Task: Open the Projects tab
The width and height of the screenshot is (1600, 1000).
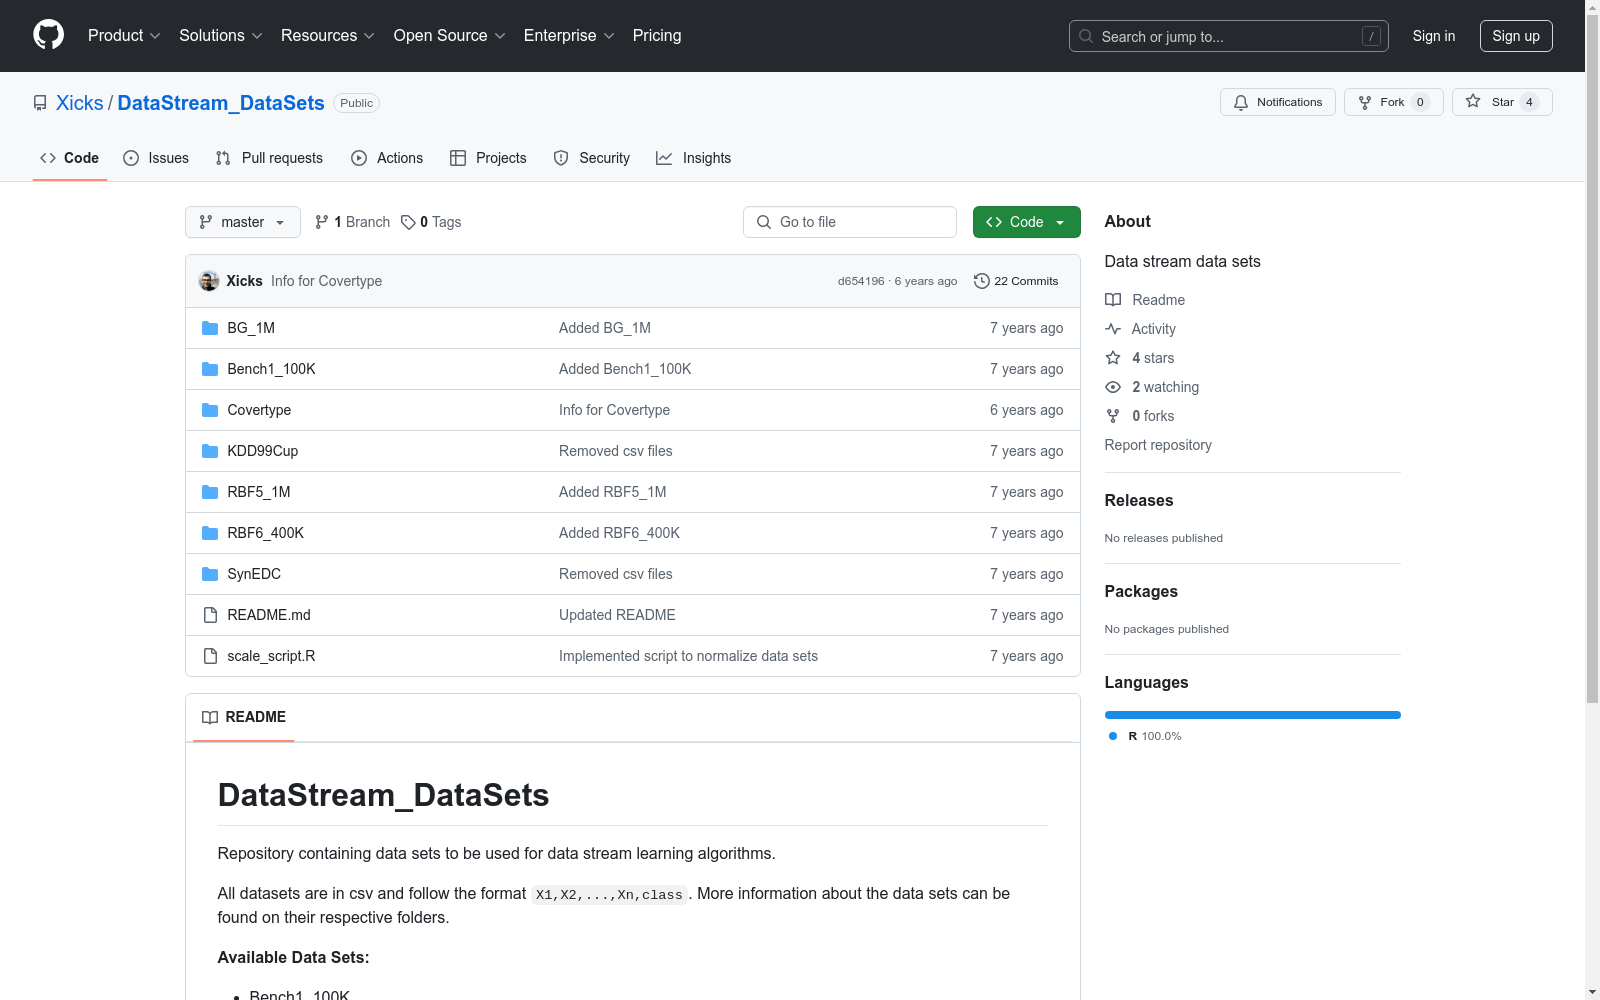Action: coord(488,158)
